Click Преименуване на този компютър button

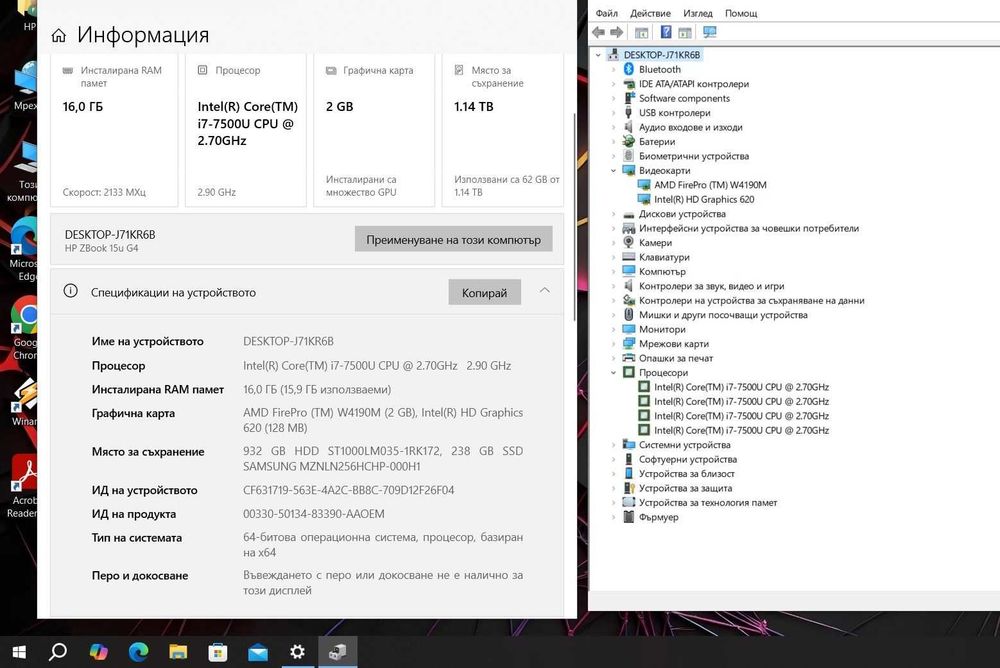pos(453,239)
